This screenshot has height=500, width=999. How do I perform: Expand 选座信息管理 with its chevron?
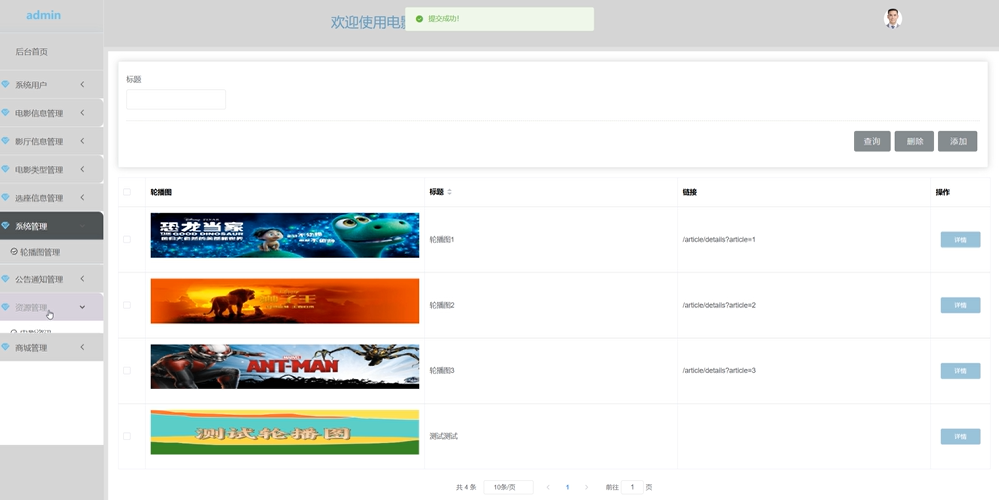point(82,197)
